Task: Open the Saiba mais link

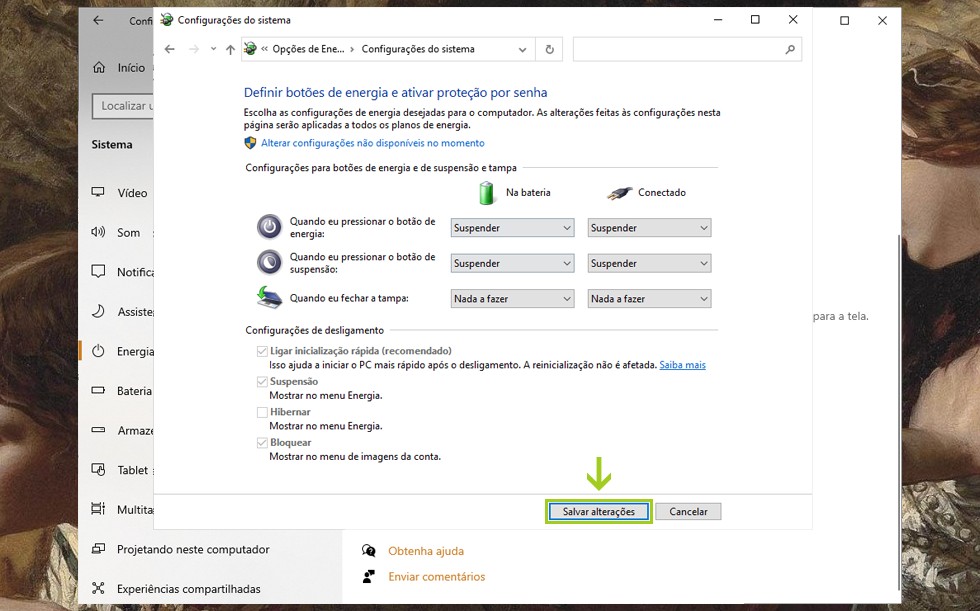Action: point(682,365)
